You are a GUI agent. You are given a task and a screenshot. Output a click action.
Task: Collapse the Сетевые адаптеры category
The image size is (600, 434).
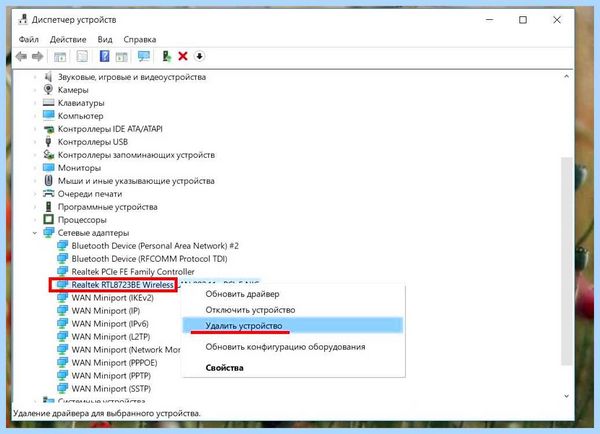click(x=35, y=233)
